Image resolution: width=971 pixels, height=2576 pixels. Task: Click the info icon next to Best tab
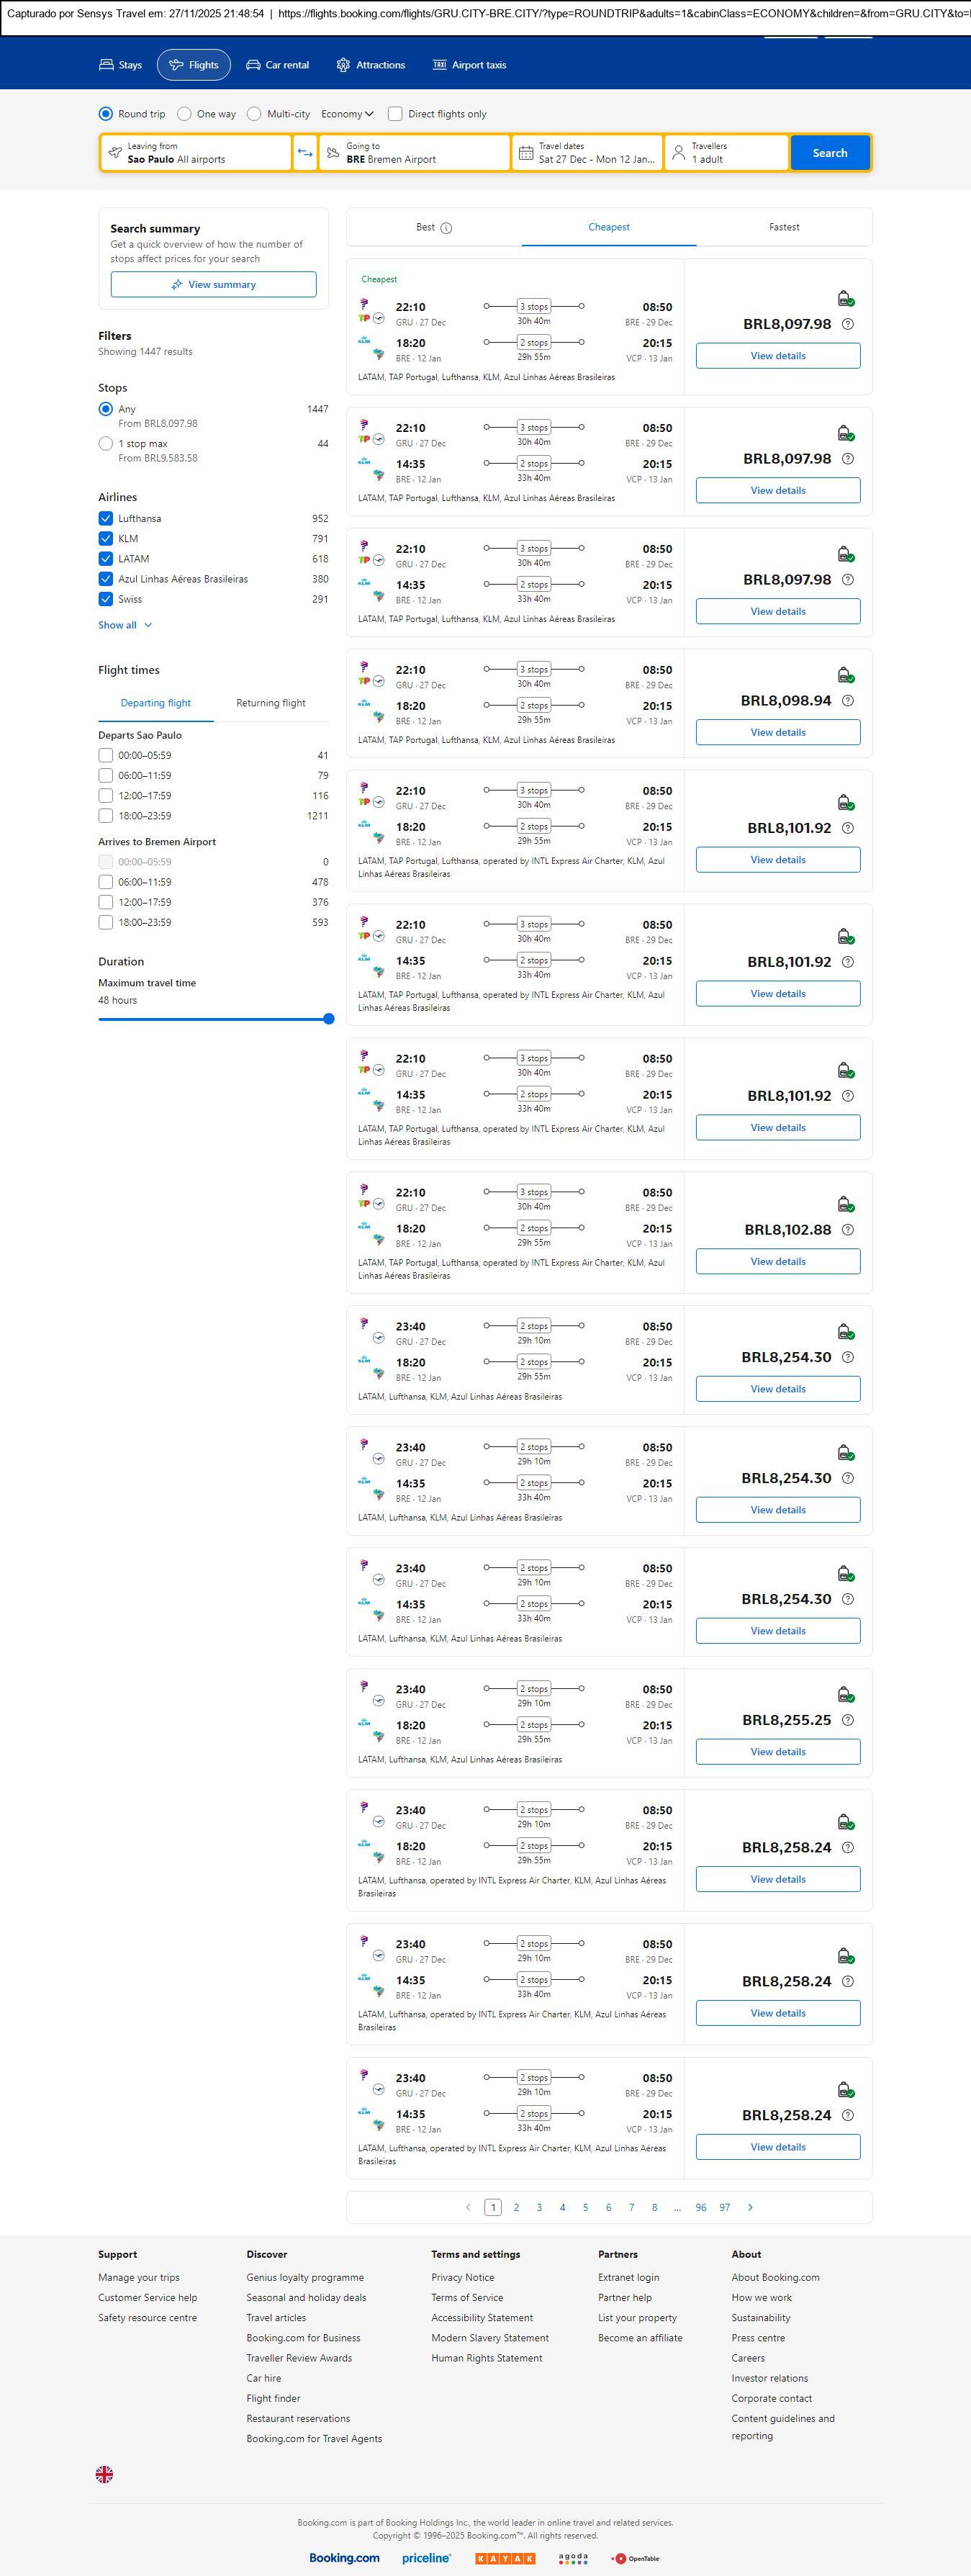click(x=446, y=228)
